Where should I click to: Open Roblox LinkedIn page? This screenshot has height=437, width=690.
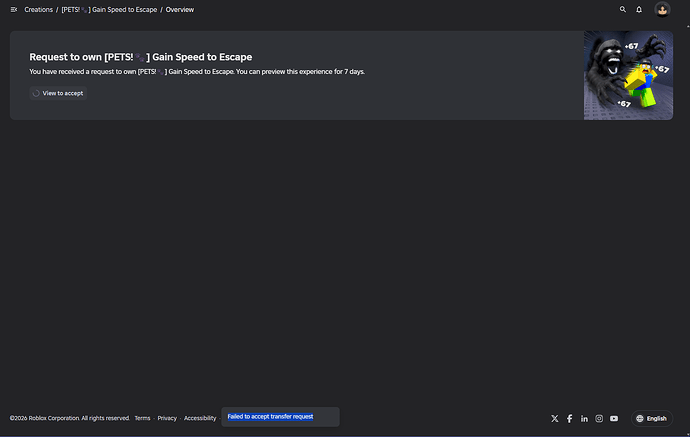pyautogui.click(x=584, y=419)
